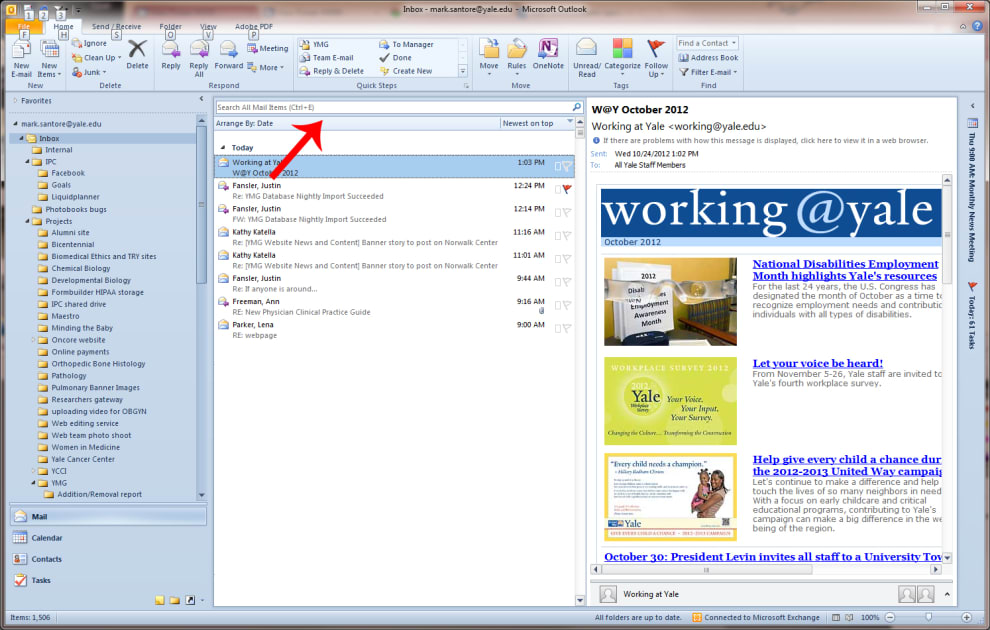
Task: Open Filter E-mail options
Action: 708,72
